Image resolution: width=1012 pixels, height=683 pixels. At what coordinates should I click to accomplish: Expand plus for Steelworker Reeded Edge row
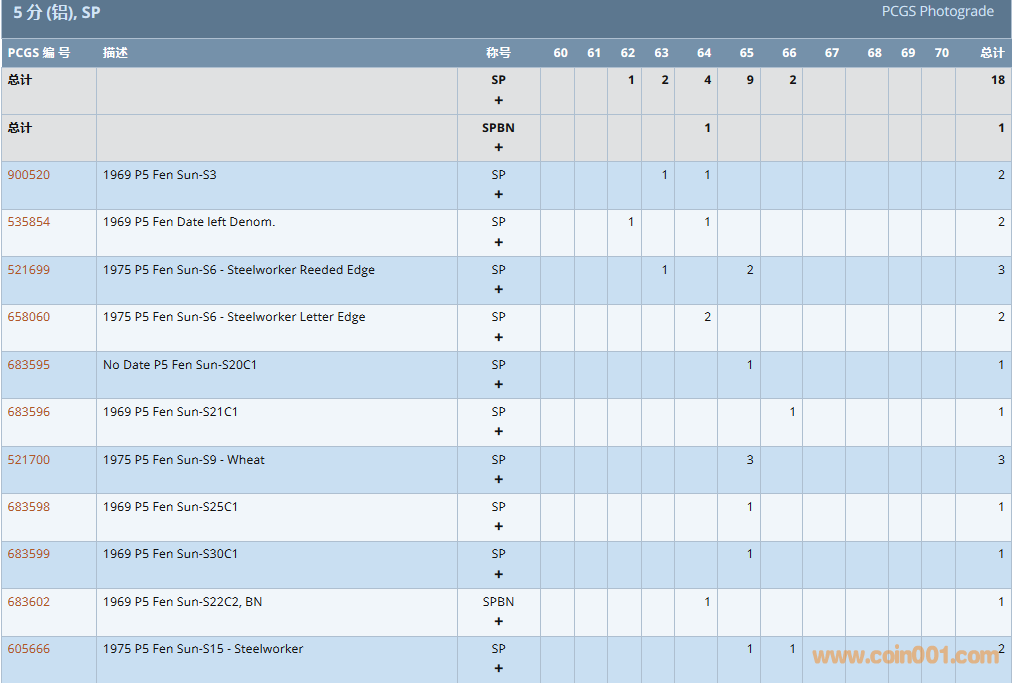(x=498, y=290)
